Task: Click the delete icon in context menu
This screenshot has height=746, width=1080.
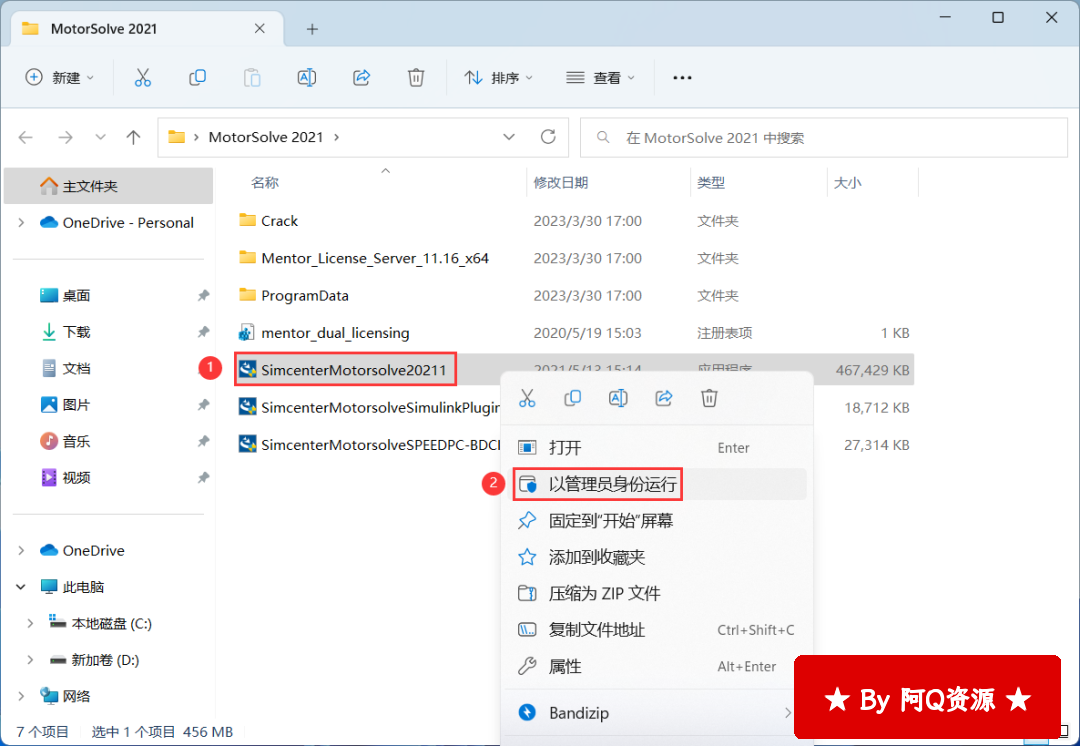Action: point(709,398)
